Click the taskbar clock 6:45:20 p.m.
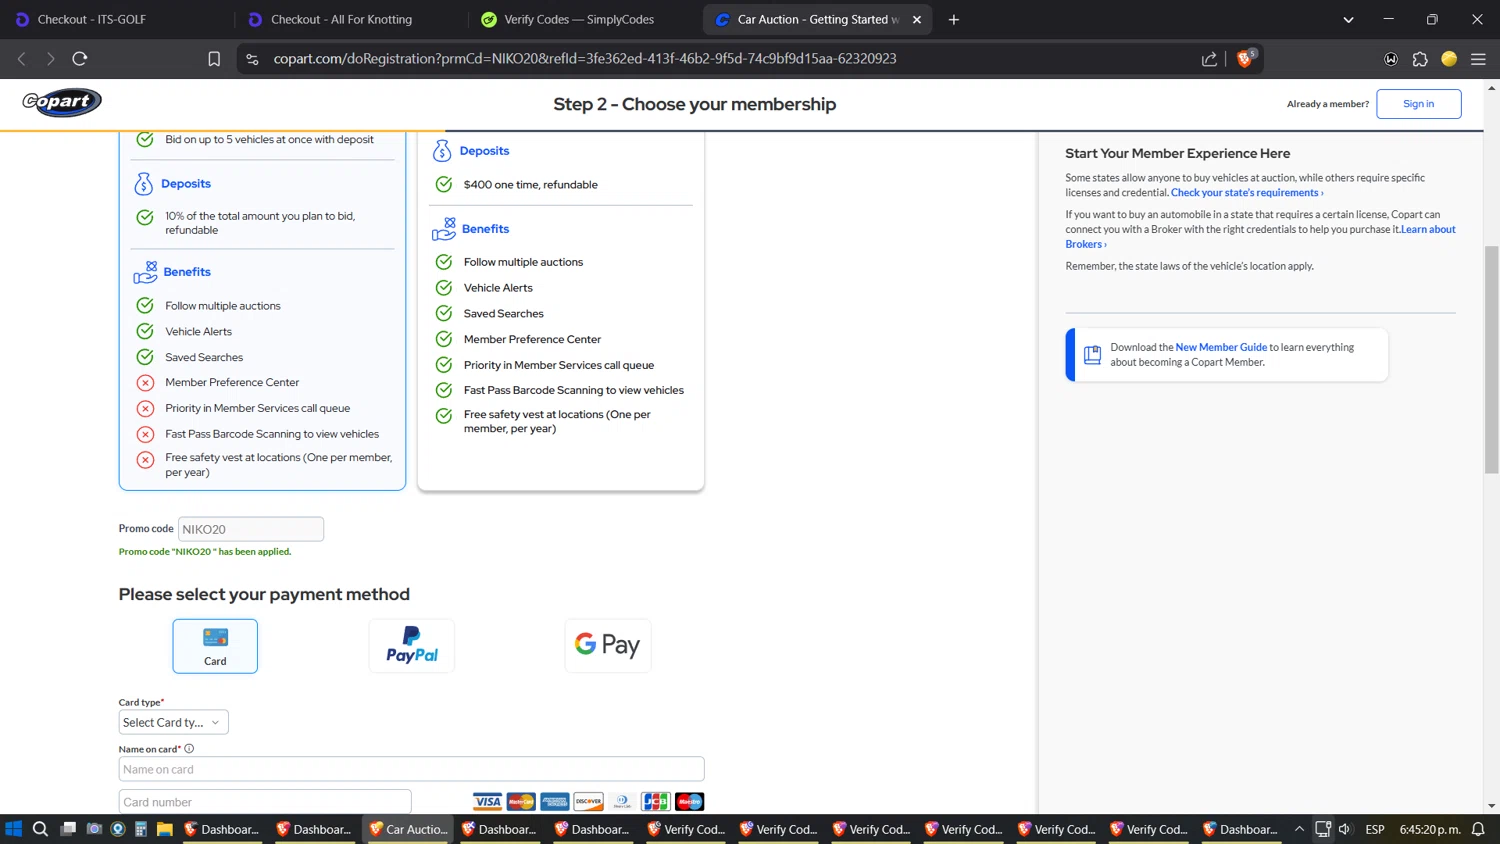This screenshot has height=844, width=1500. coord(1430,829)
